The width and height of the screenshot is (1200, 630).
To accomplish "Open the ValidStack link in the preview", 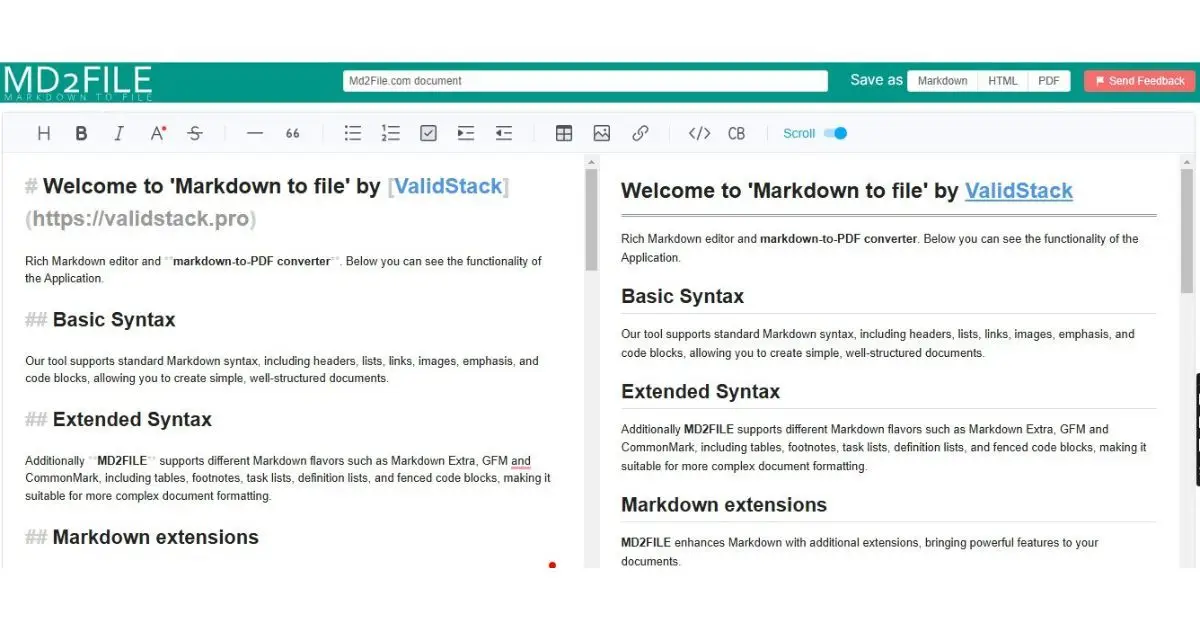I will 1018,190.
